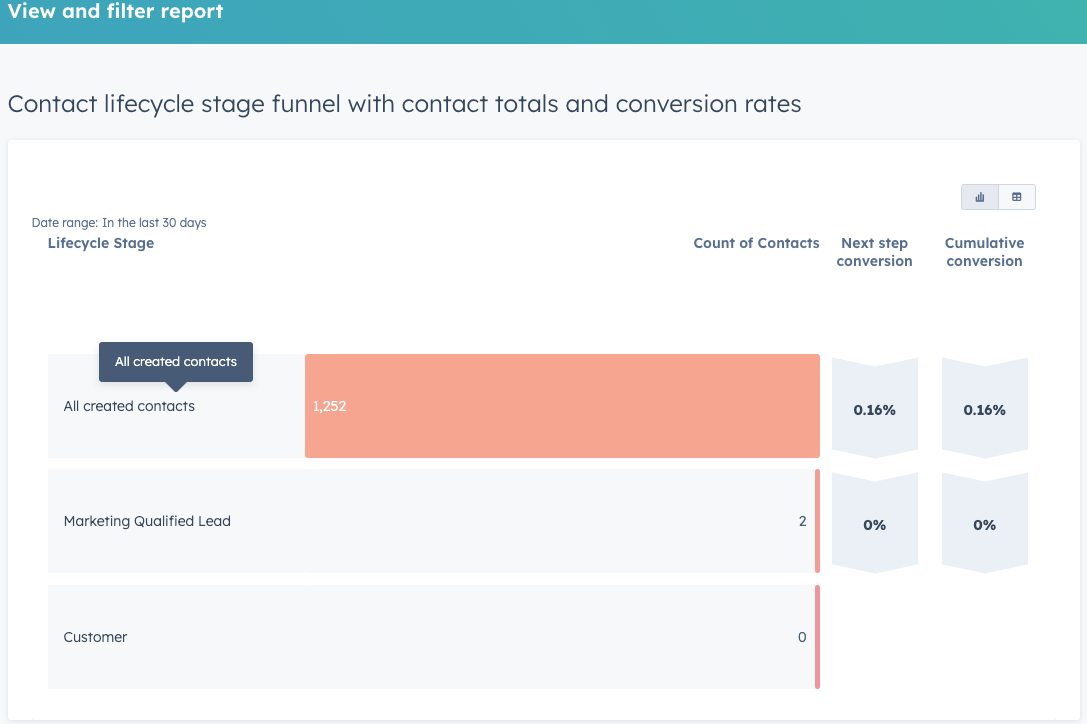Click the report title link

coord(403,104)
